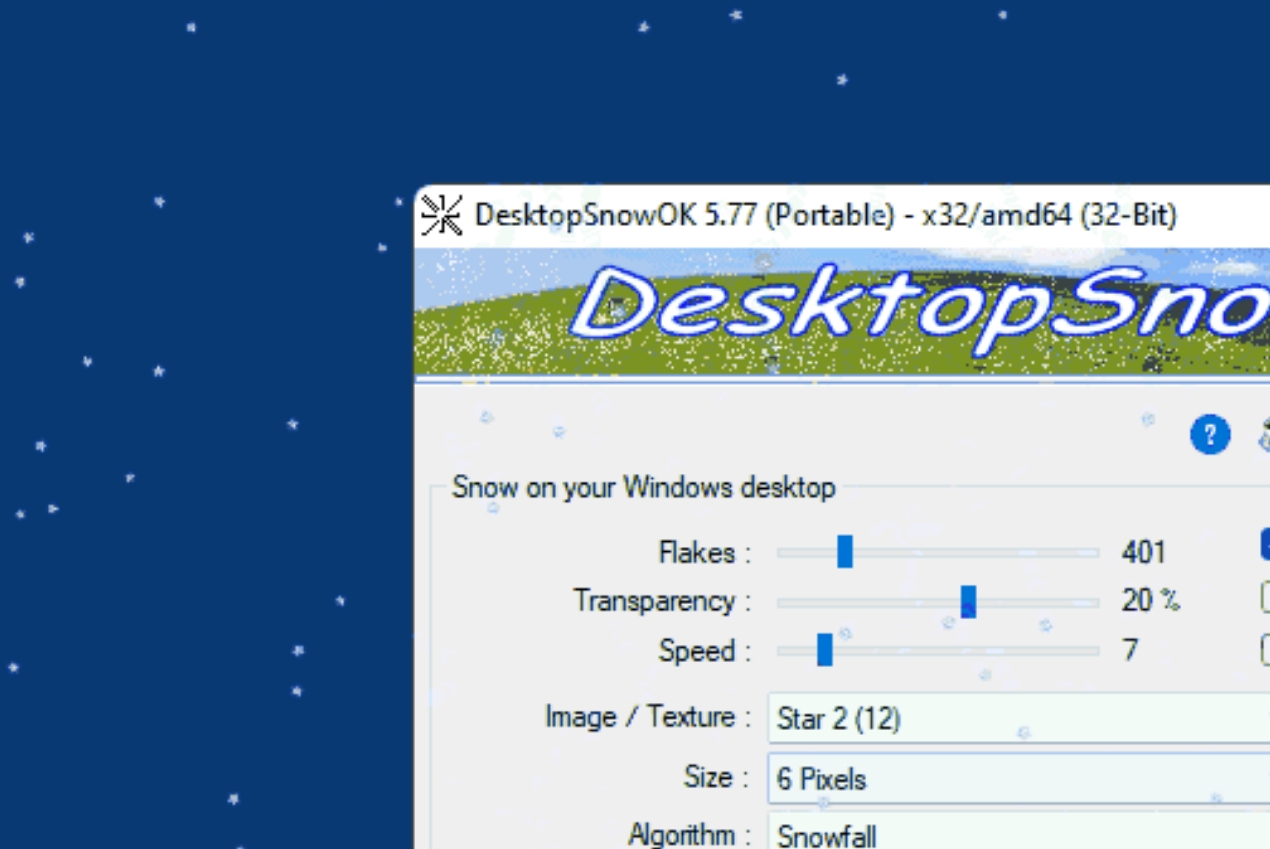1270x849 pixels.
Task: Click the 'Speed :' label
Action: tap(704, 651)
